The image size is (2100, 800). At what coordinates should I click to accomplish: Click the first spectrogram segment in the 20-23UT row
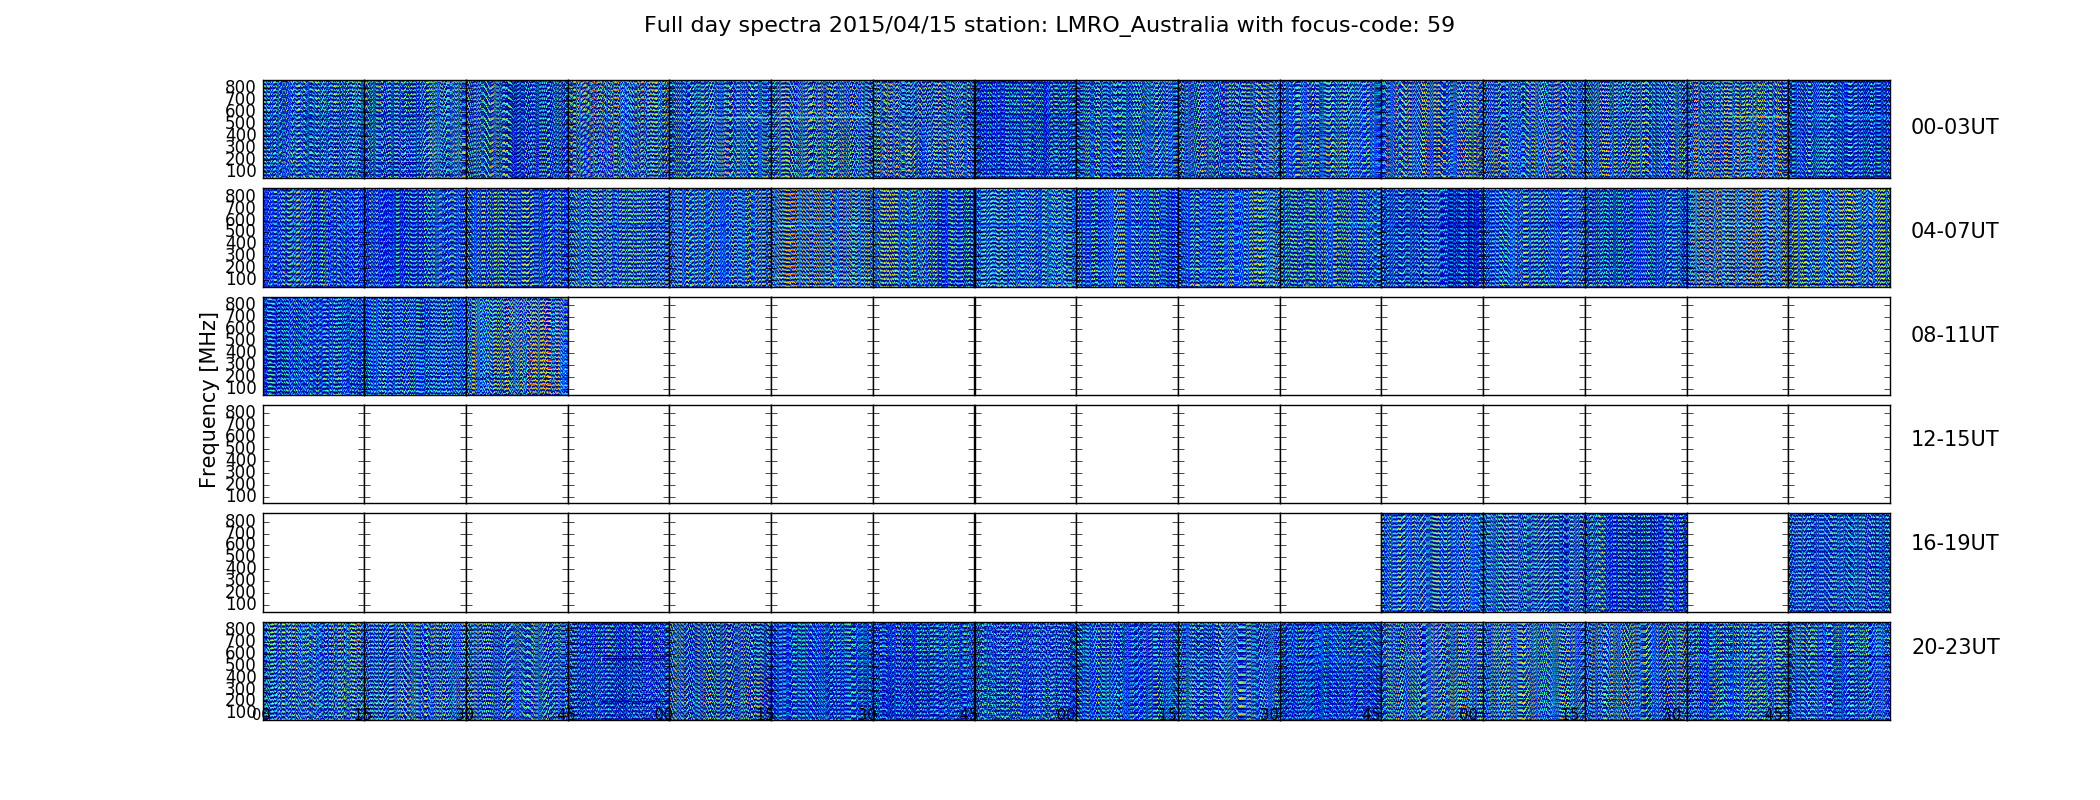[x=314, y=671]
